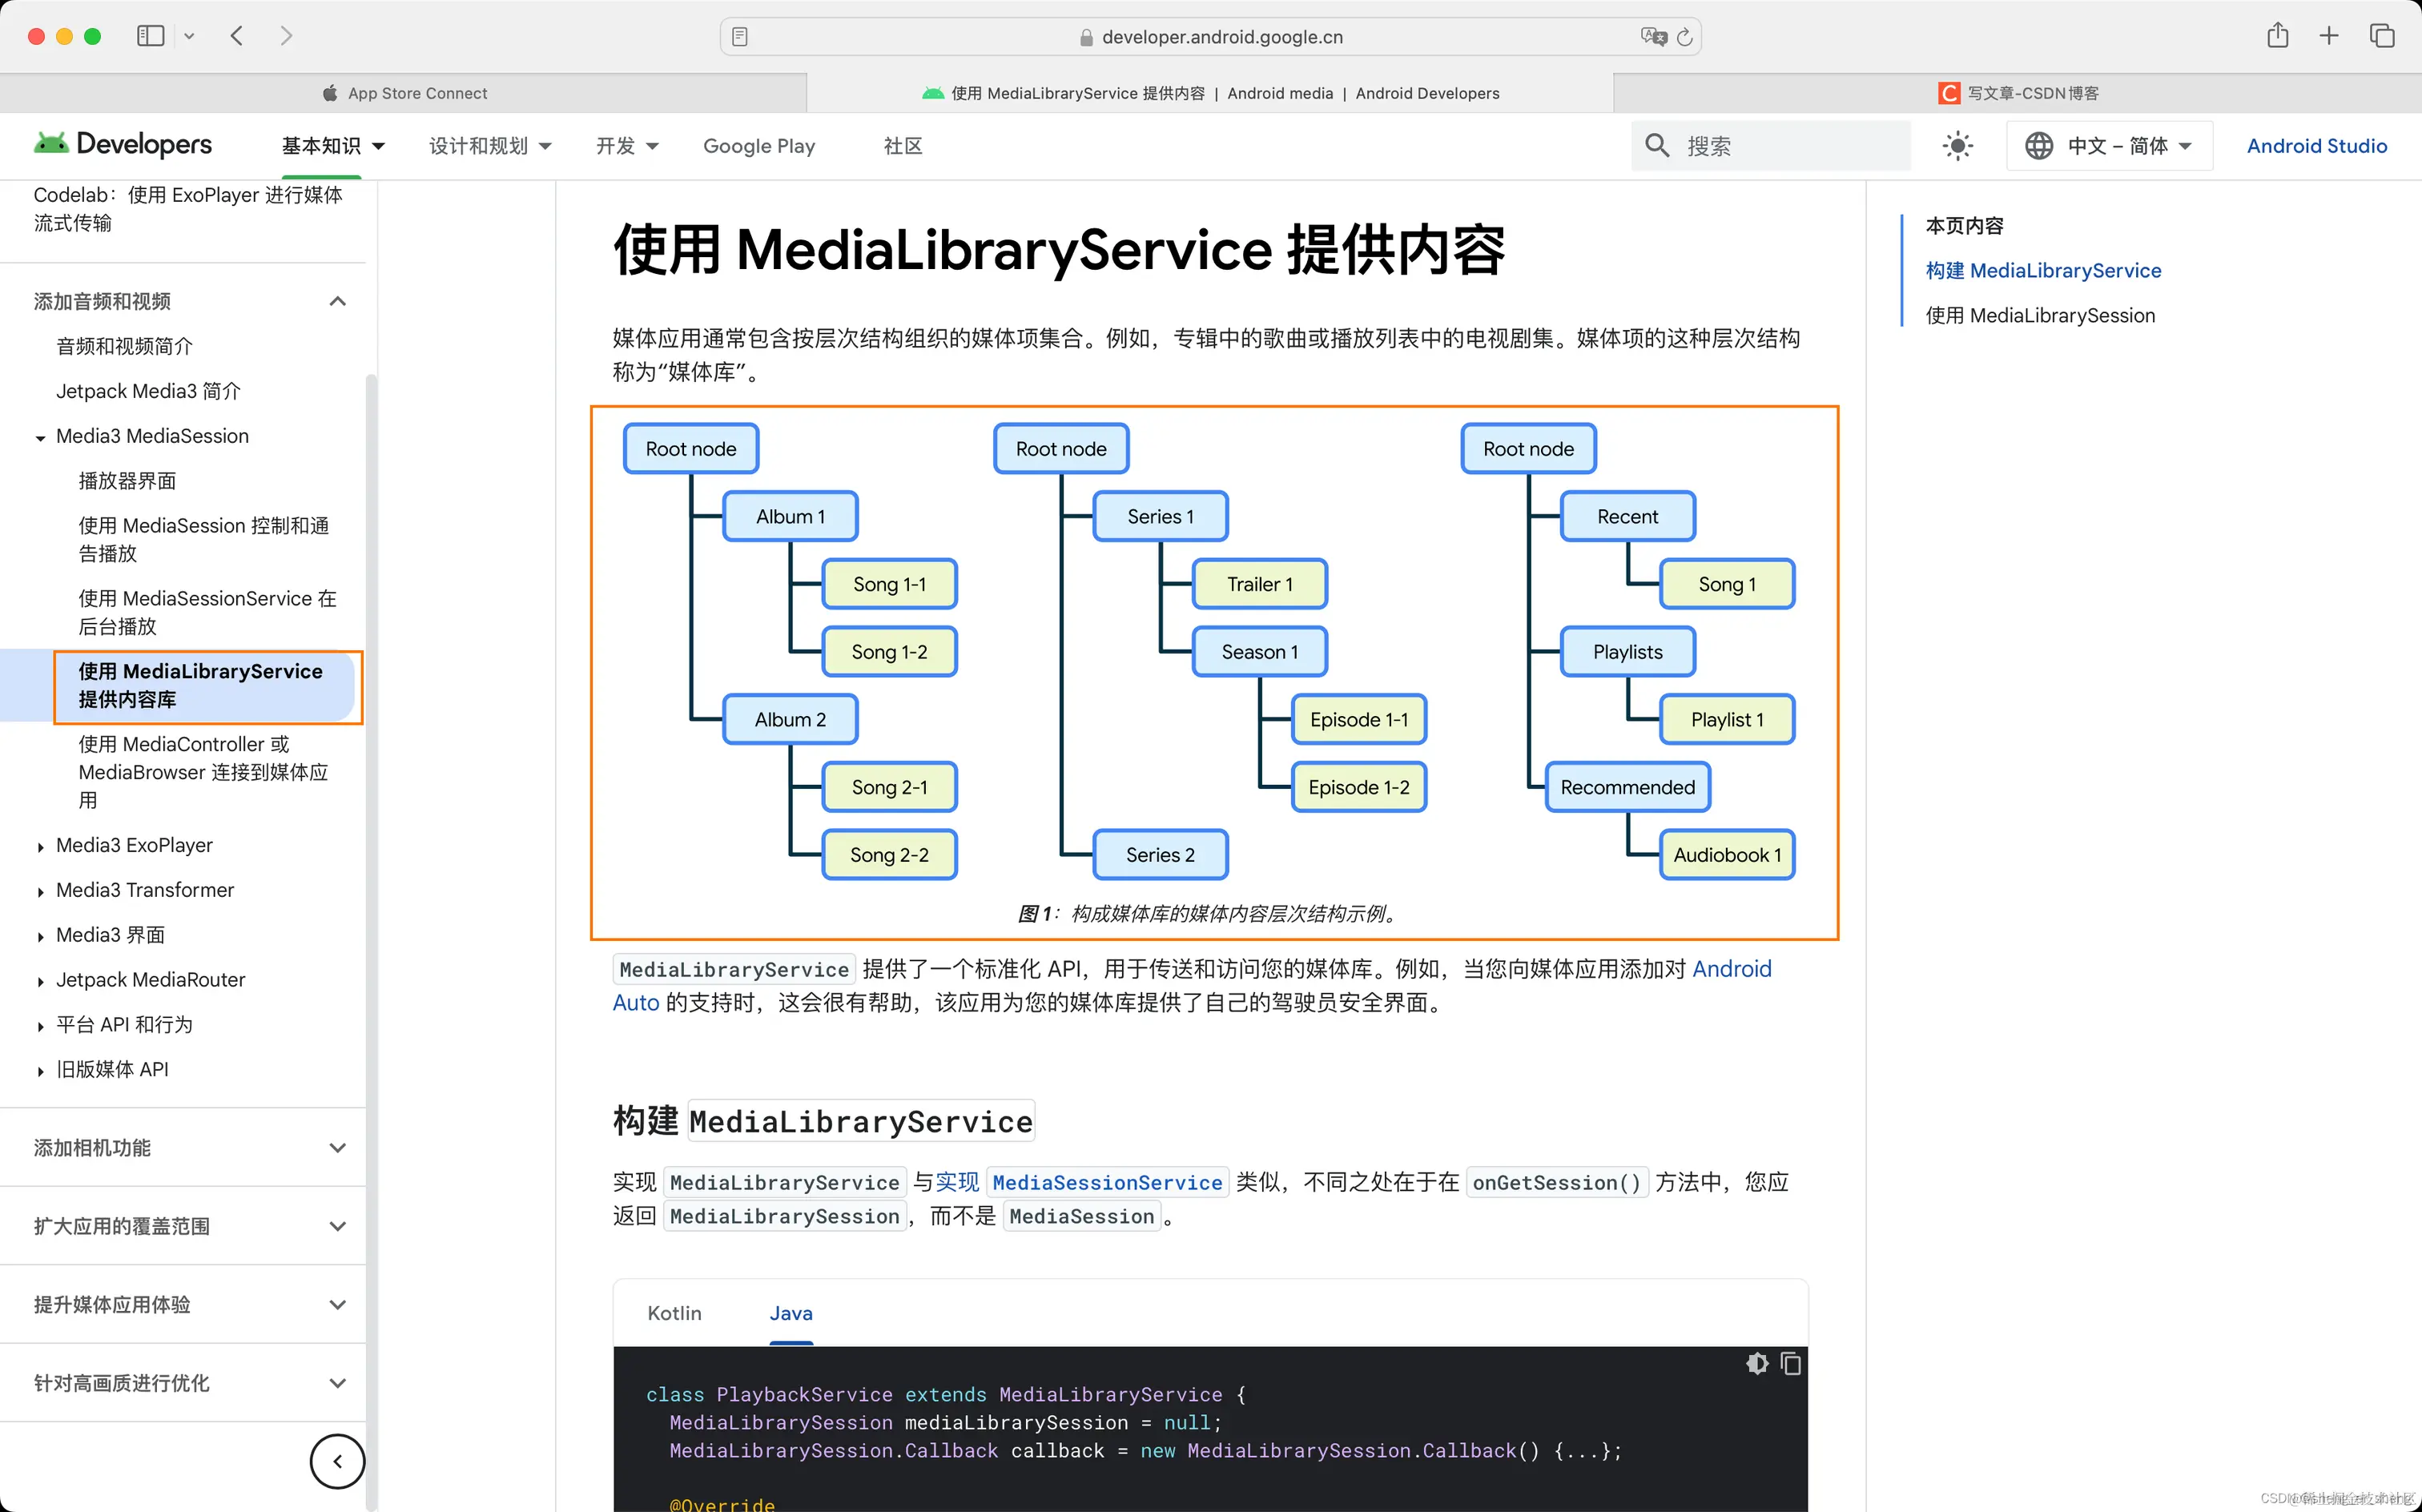The width and height of the screenshot is (2422, 1512).
Task: Switch to the Kotlin code tab
Action: click(x=674, y=1313)
